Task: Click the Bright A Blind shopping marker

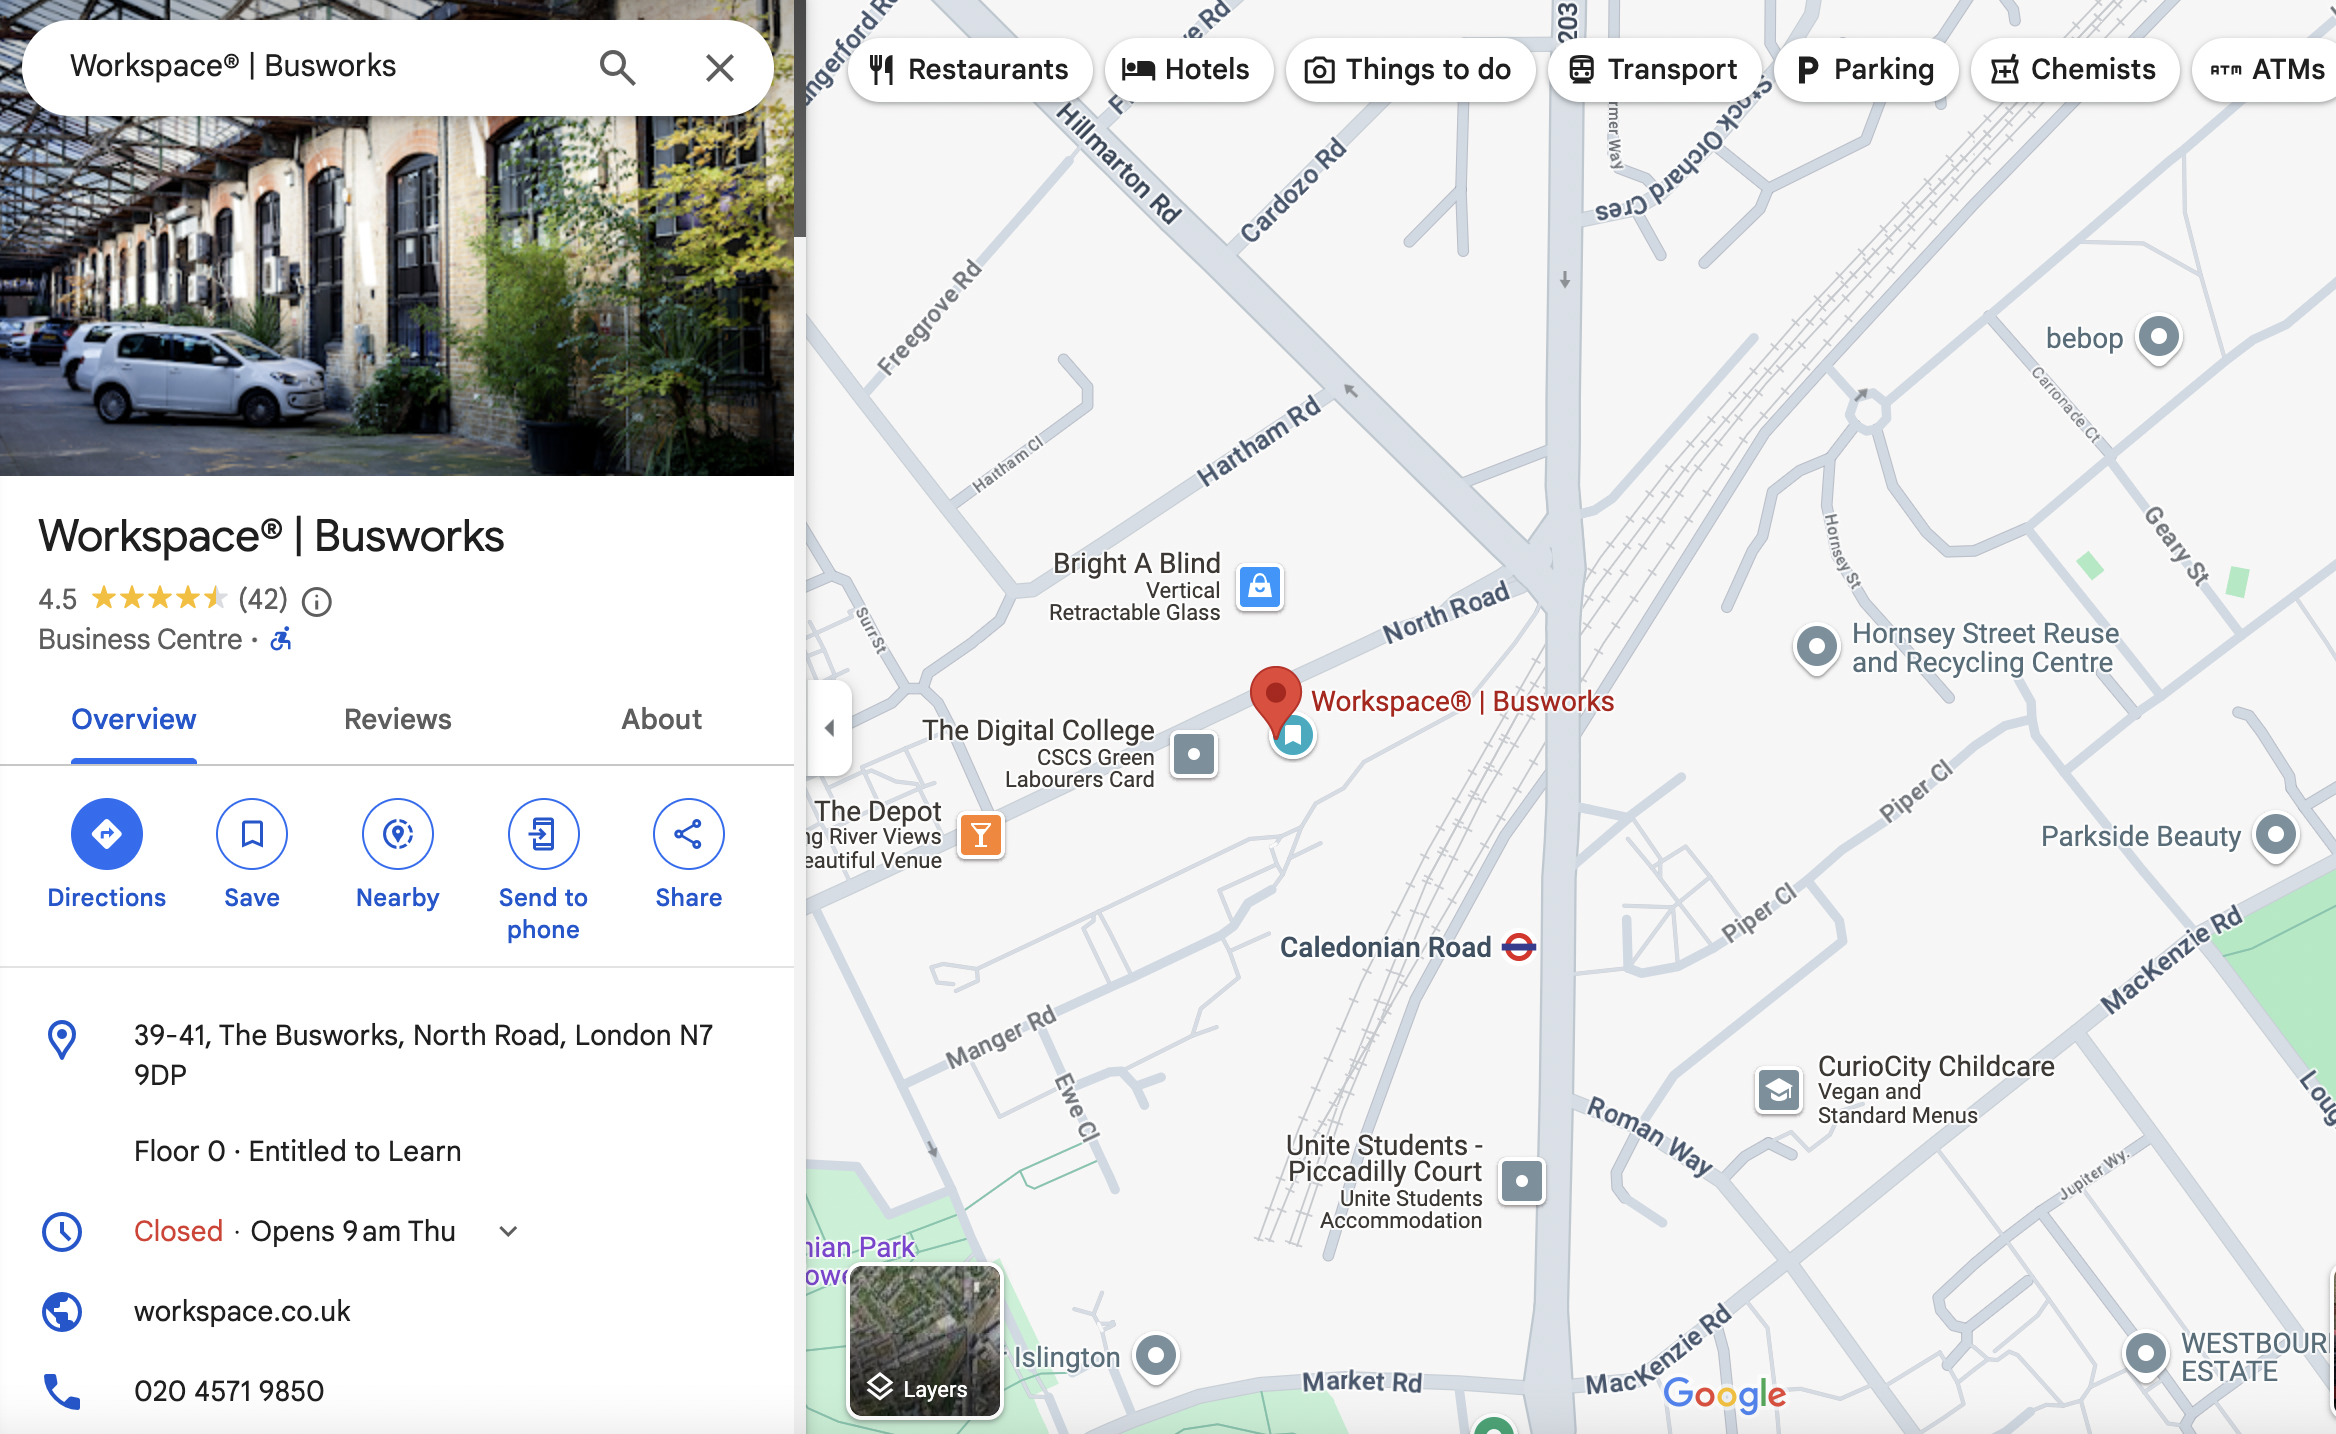Action: click(1260, 587)
